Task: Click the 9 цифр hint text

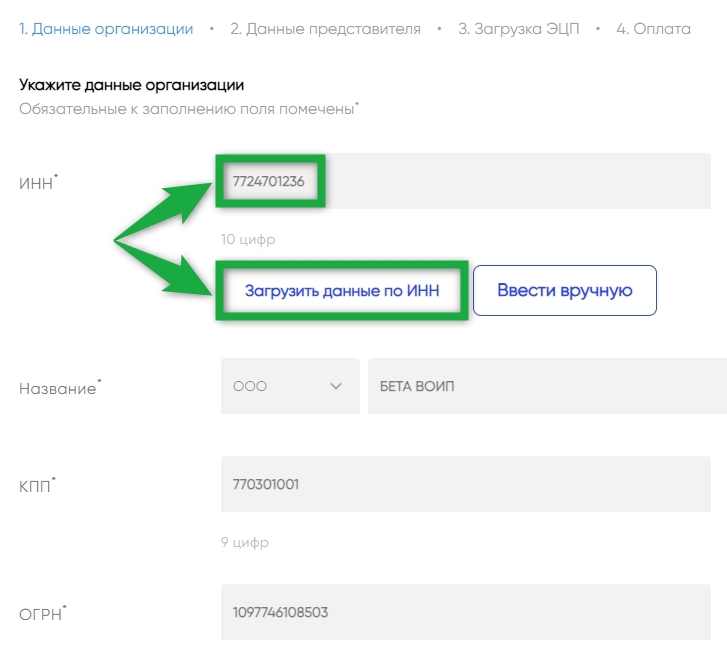Action: click(244, 542)
